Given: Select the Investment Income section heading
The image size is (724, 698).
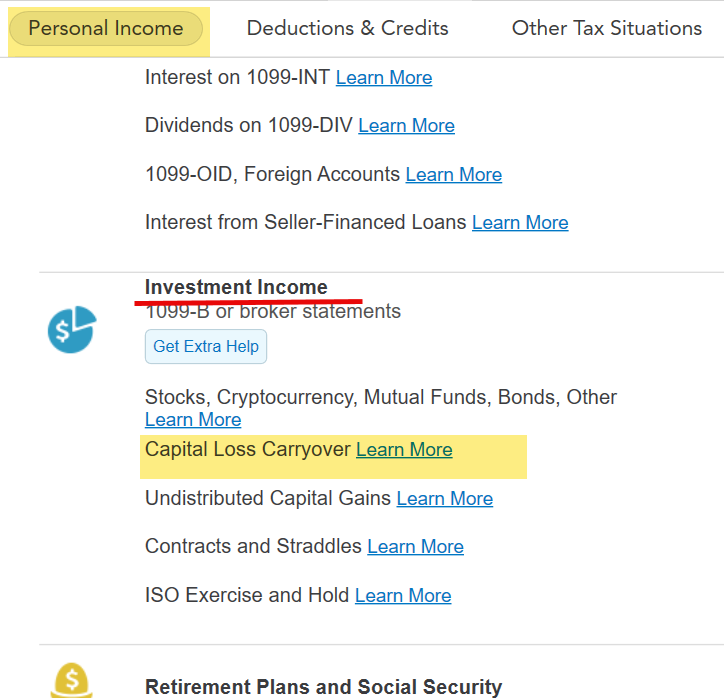Looking at the screenshot, I should 236,287.
